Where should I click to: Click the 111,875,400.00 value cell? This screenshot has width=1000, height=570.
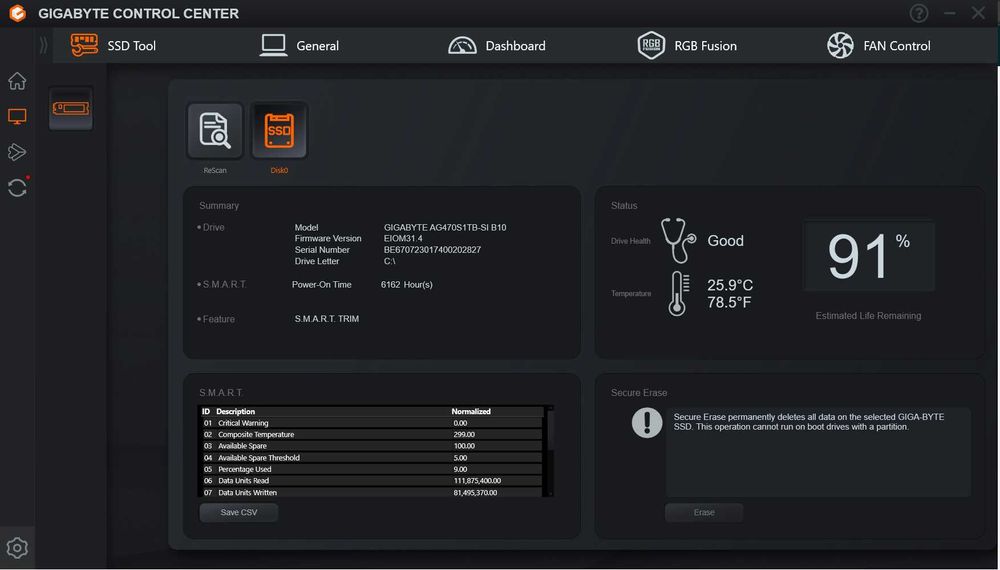[477, 481]
